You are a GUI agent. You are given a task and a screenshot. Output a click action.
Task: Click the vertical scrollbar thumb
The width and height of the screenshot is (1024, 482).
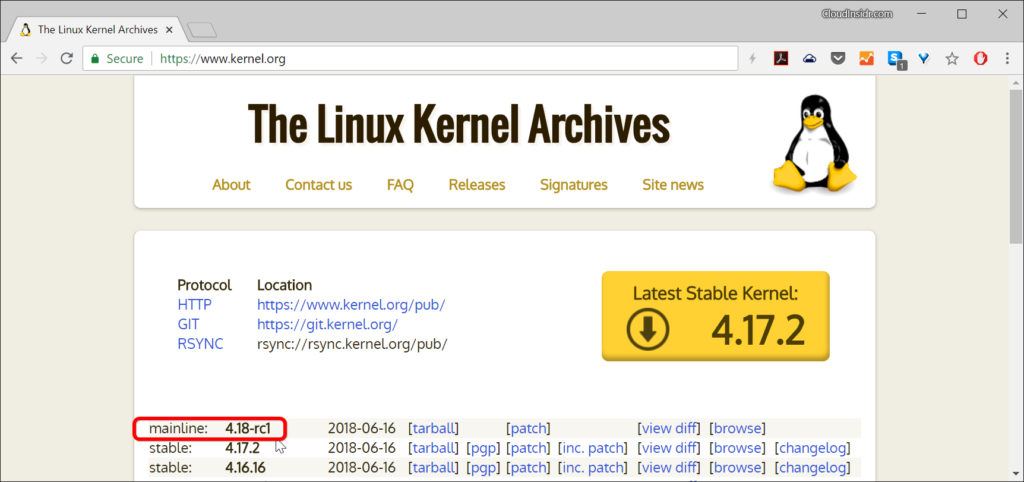click(1016, 169)
